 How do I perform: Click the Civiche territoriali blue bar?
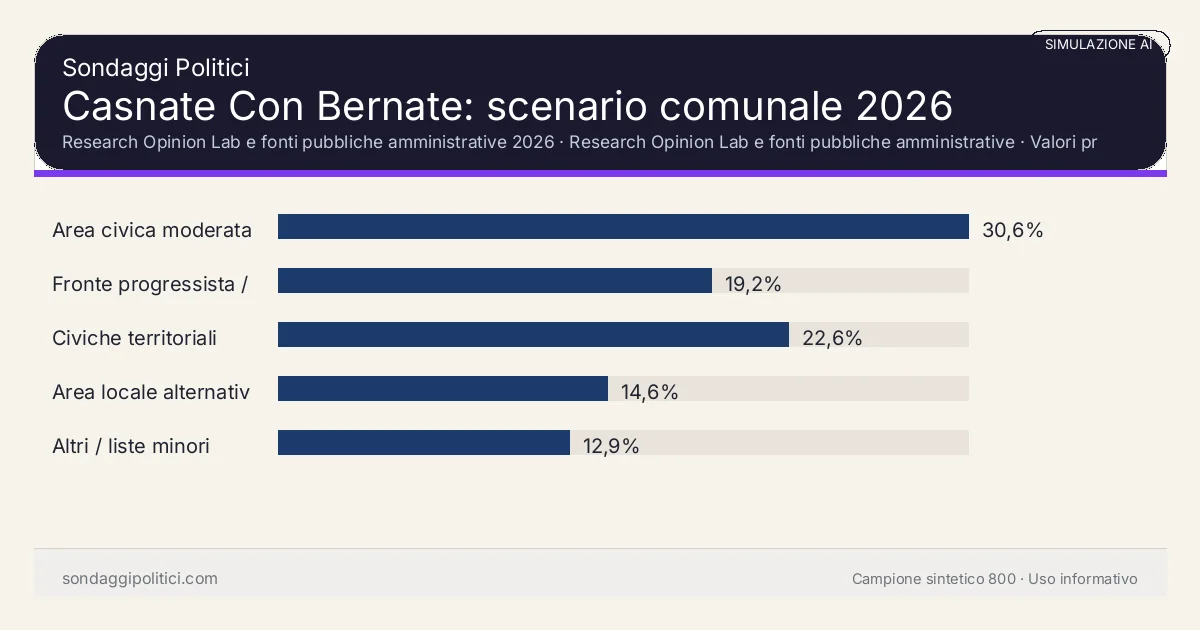pos(533,335)
